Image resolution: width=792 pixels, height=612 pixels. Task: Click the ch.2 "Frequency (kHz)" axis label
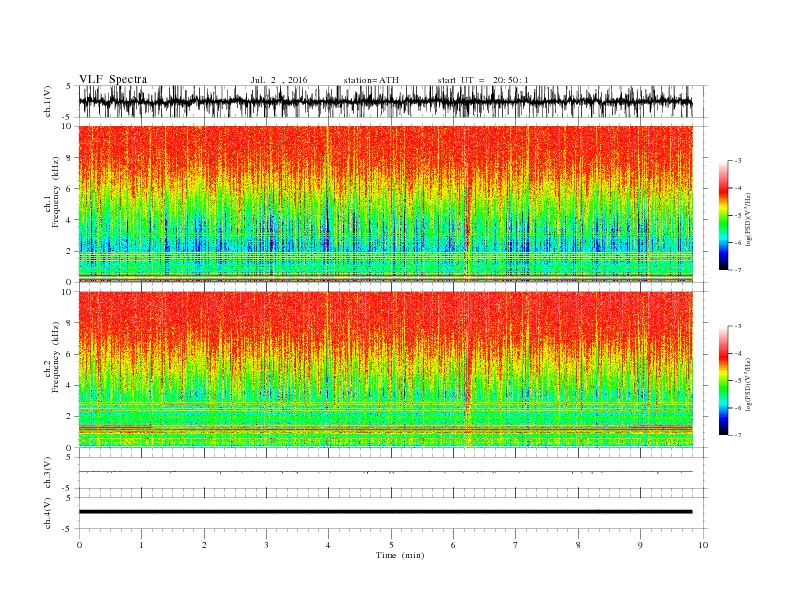[x=56, y=357]
